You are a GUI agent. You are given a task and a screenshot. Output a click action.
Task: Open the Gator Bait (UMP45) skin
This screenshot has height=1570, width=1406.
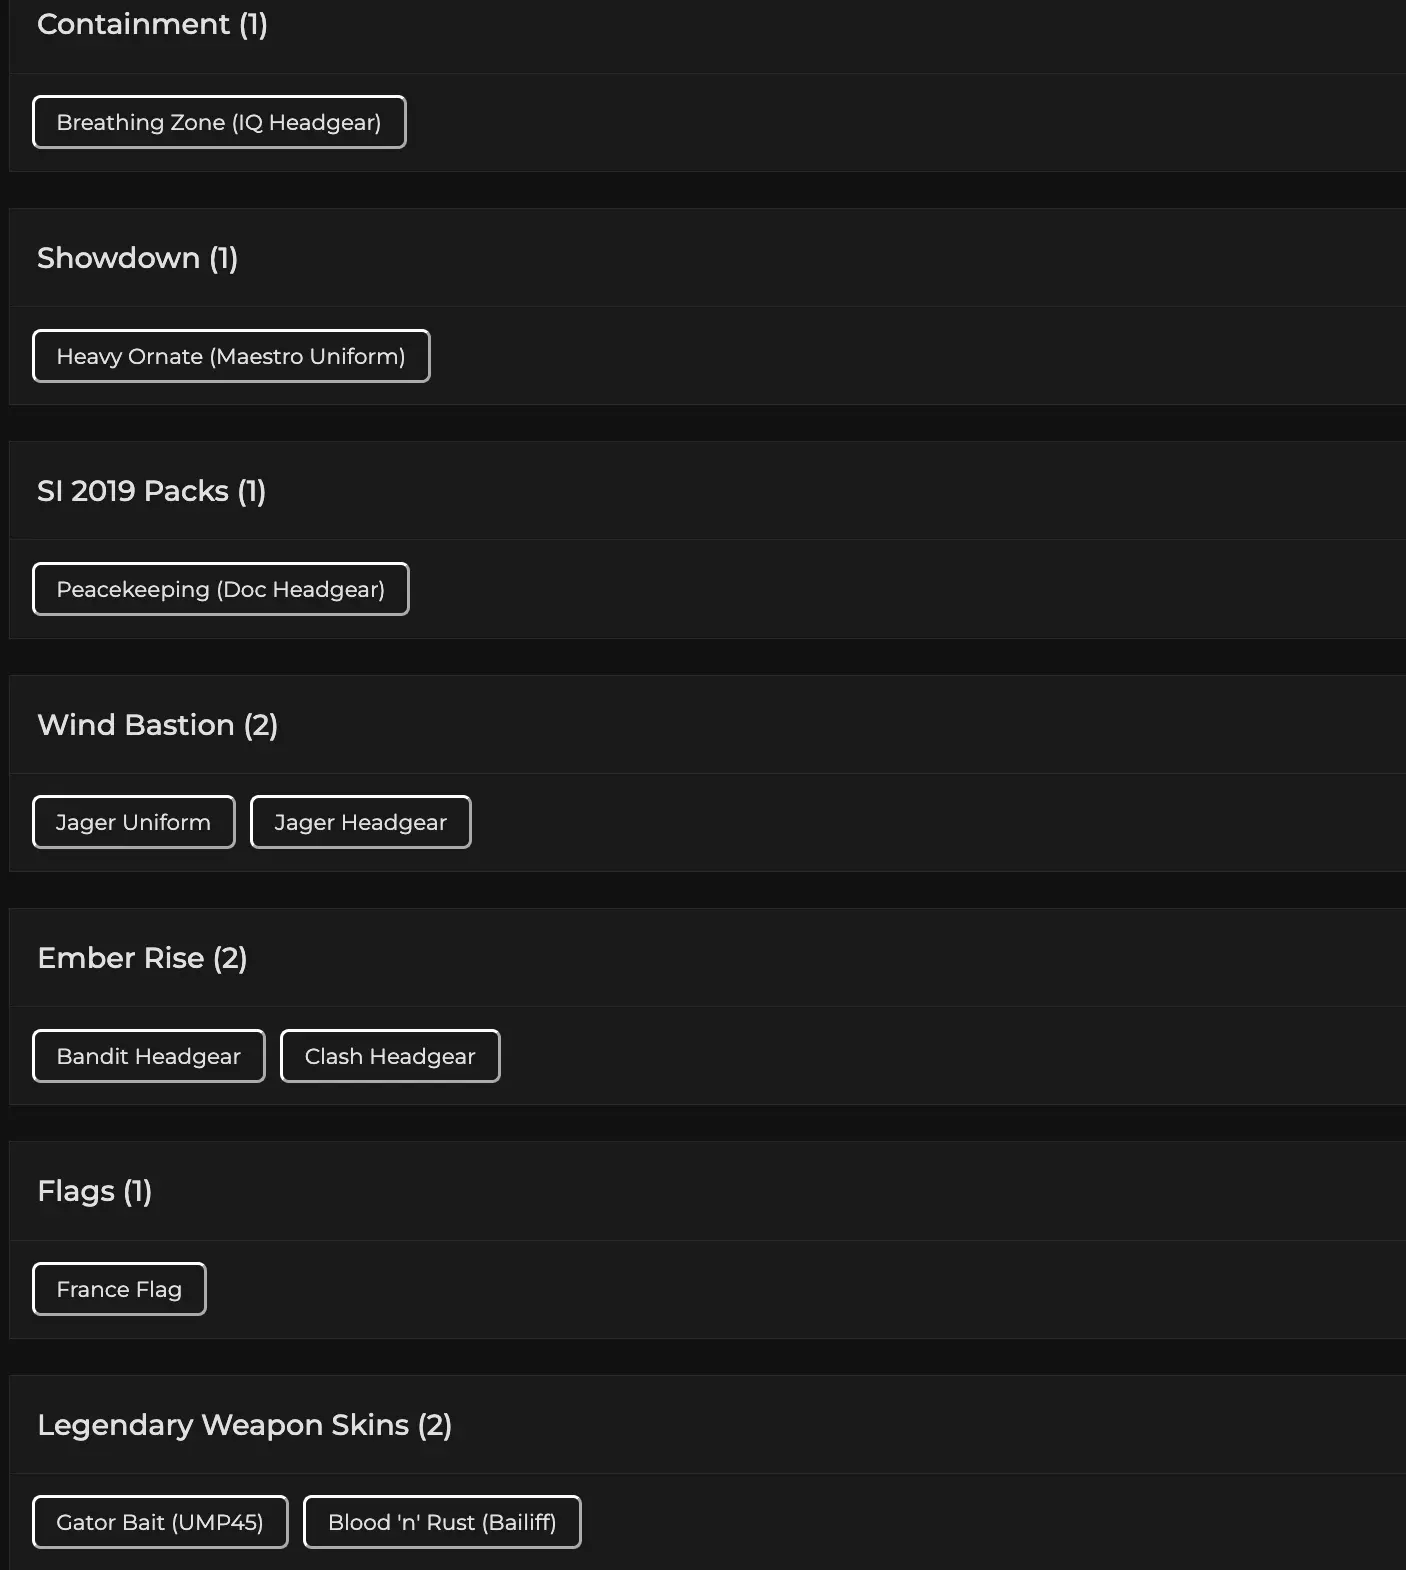coord(160,1522)
